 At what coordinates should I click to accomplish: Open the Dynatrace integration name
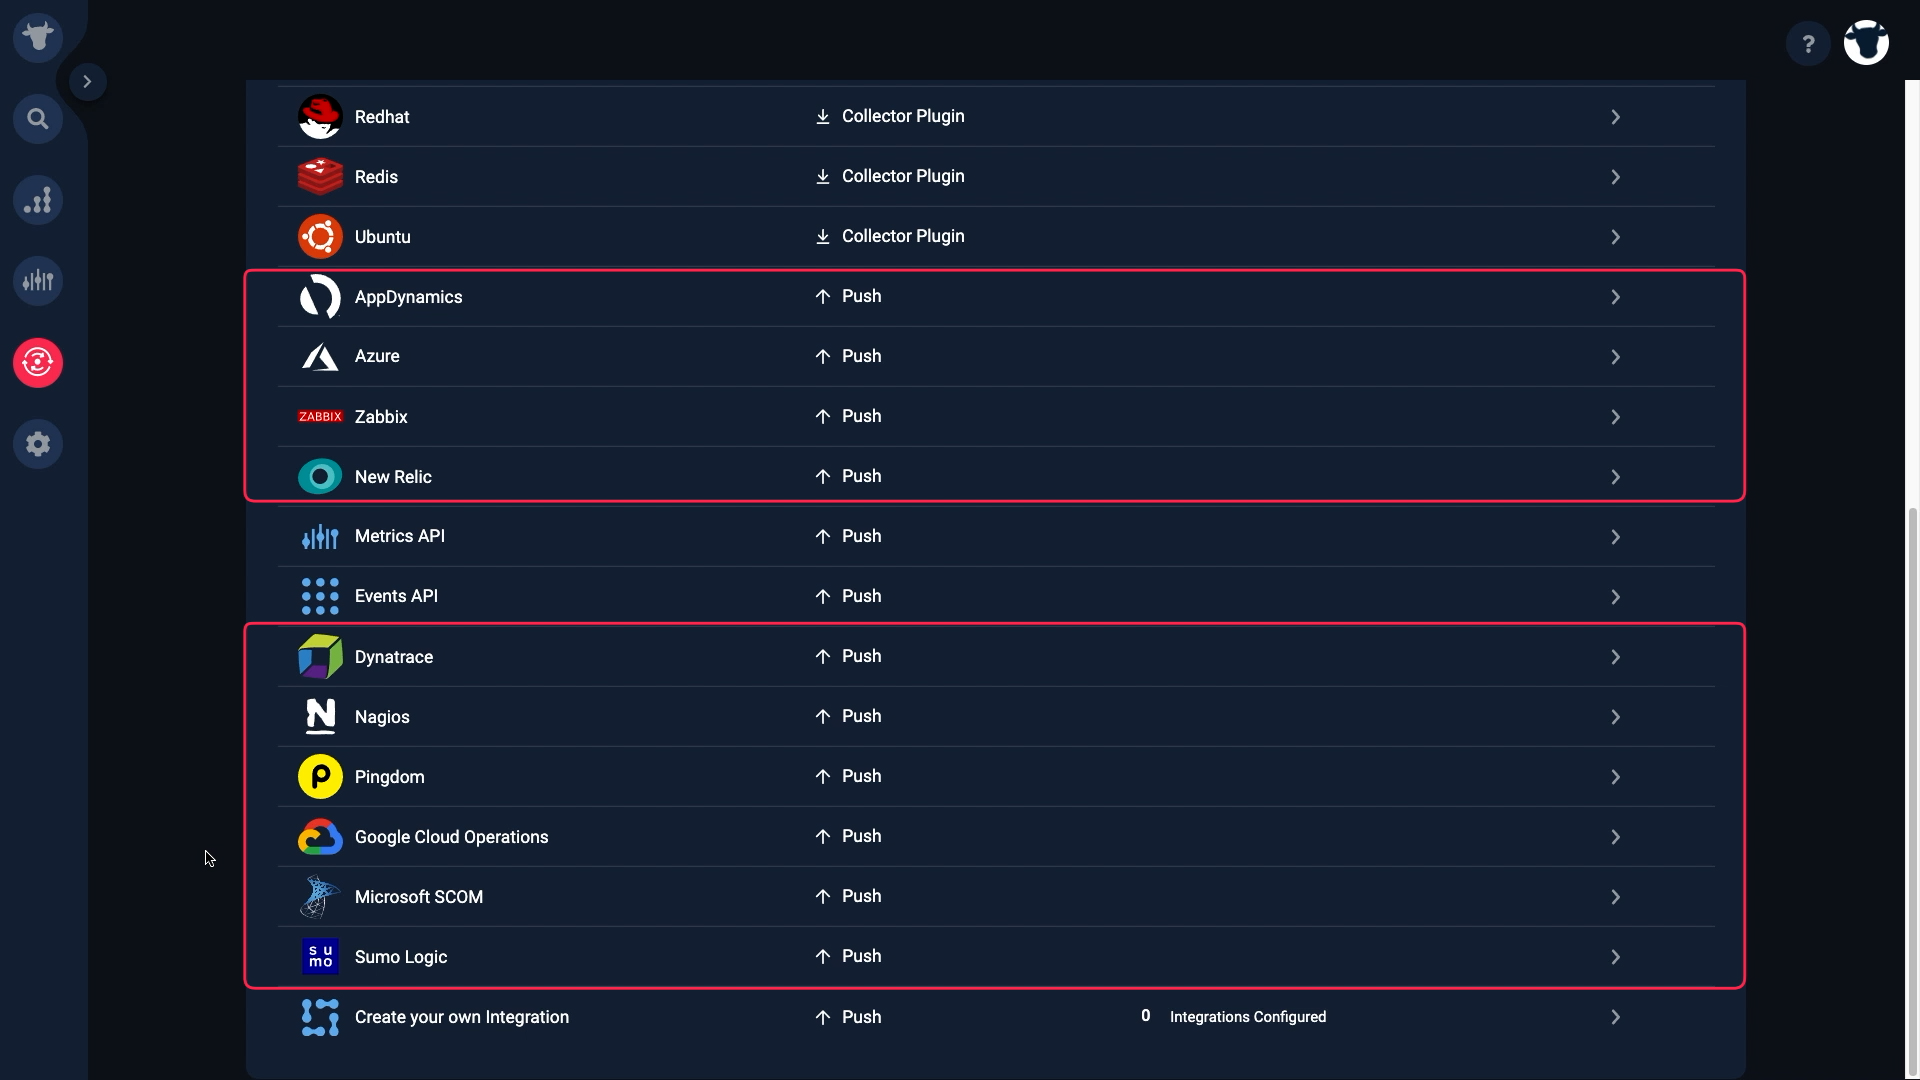(x=394, y=657)
